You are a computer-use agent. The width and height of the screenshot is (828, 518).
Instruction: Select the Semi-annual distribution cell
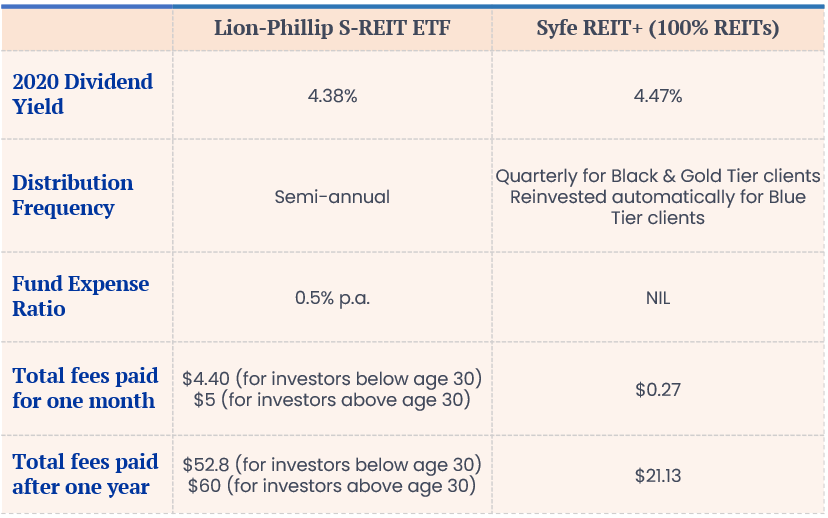click(x=332, y=197)
